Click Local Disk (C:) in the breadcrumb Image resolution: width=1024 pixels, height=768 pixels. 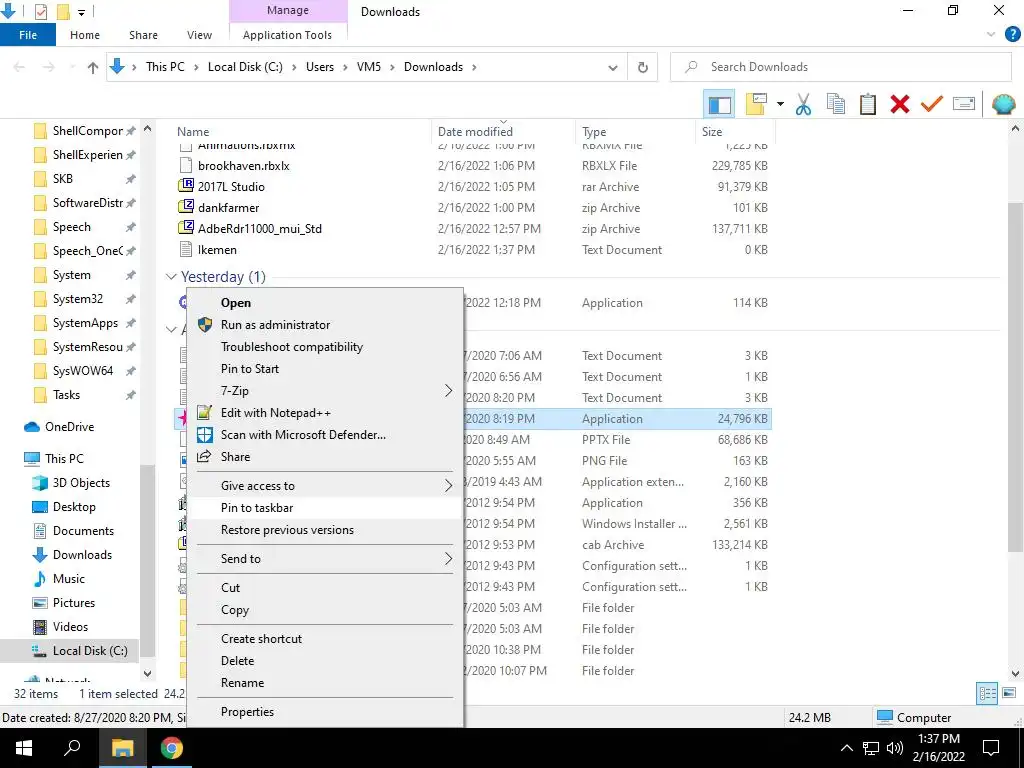pyautogui.click(x=245, y=67)
